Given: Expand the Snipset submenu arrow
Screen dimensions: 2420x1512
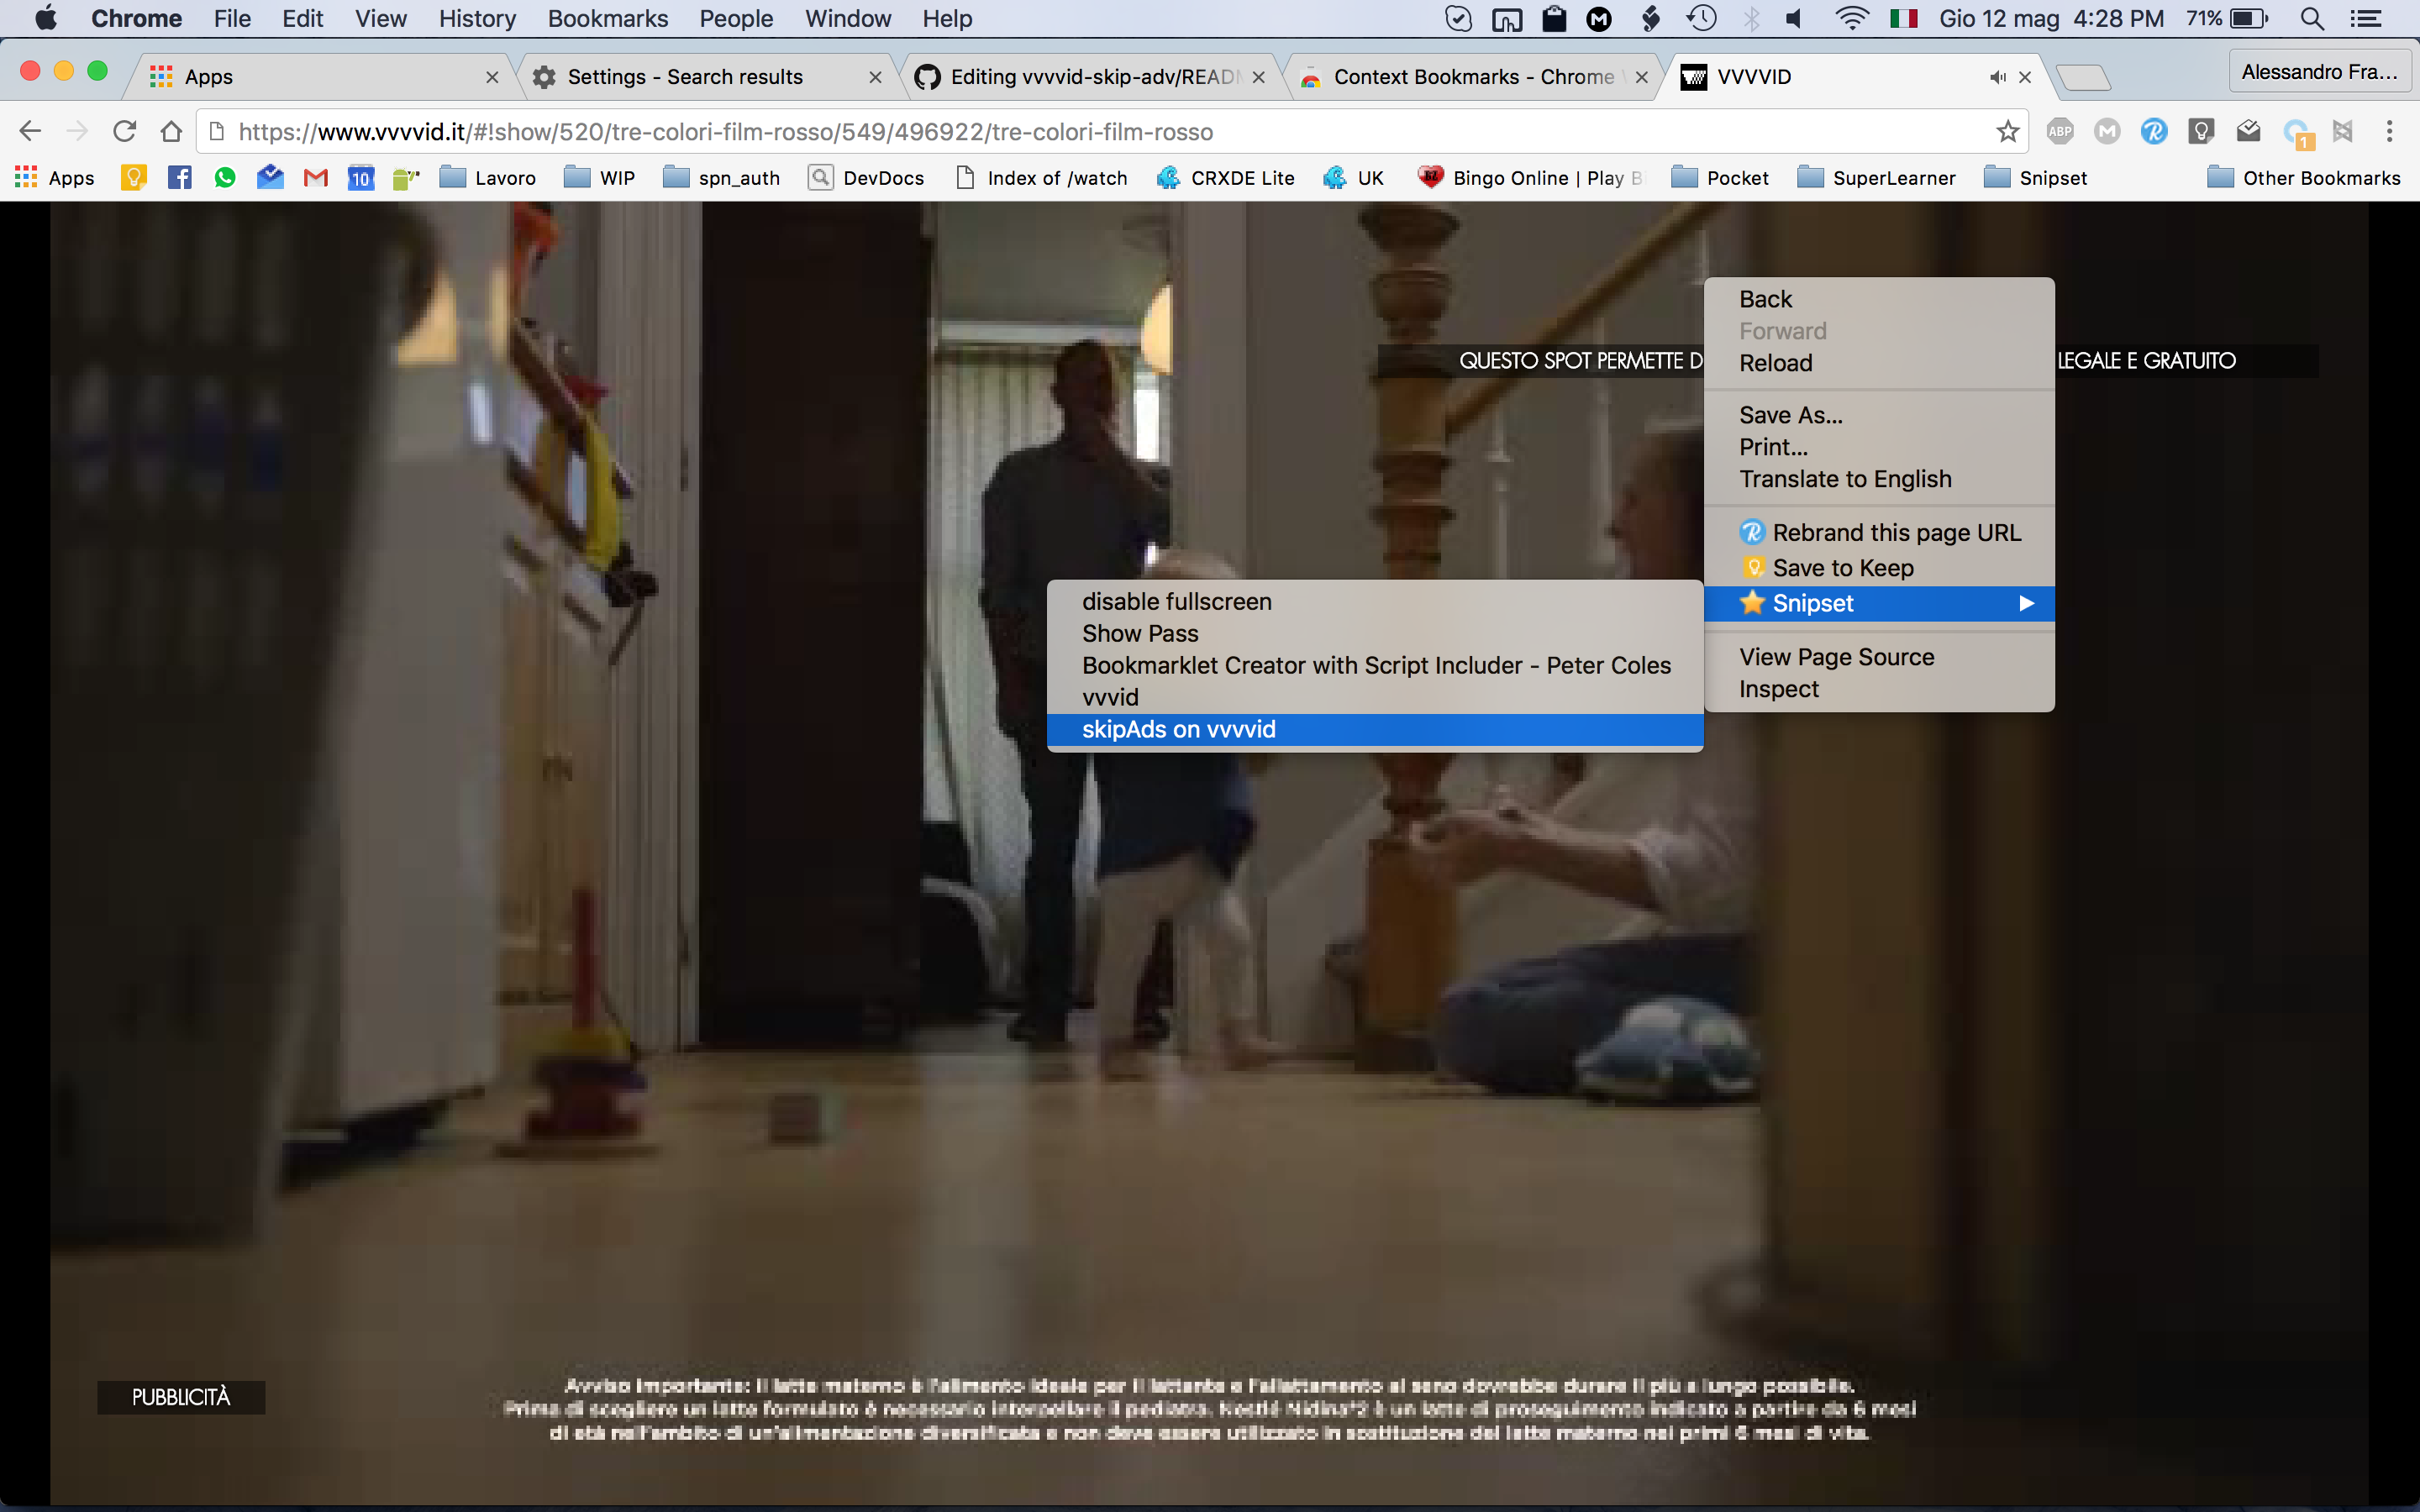Looking at the screenshot, I should (2026, 603).
